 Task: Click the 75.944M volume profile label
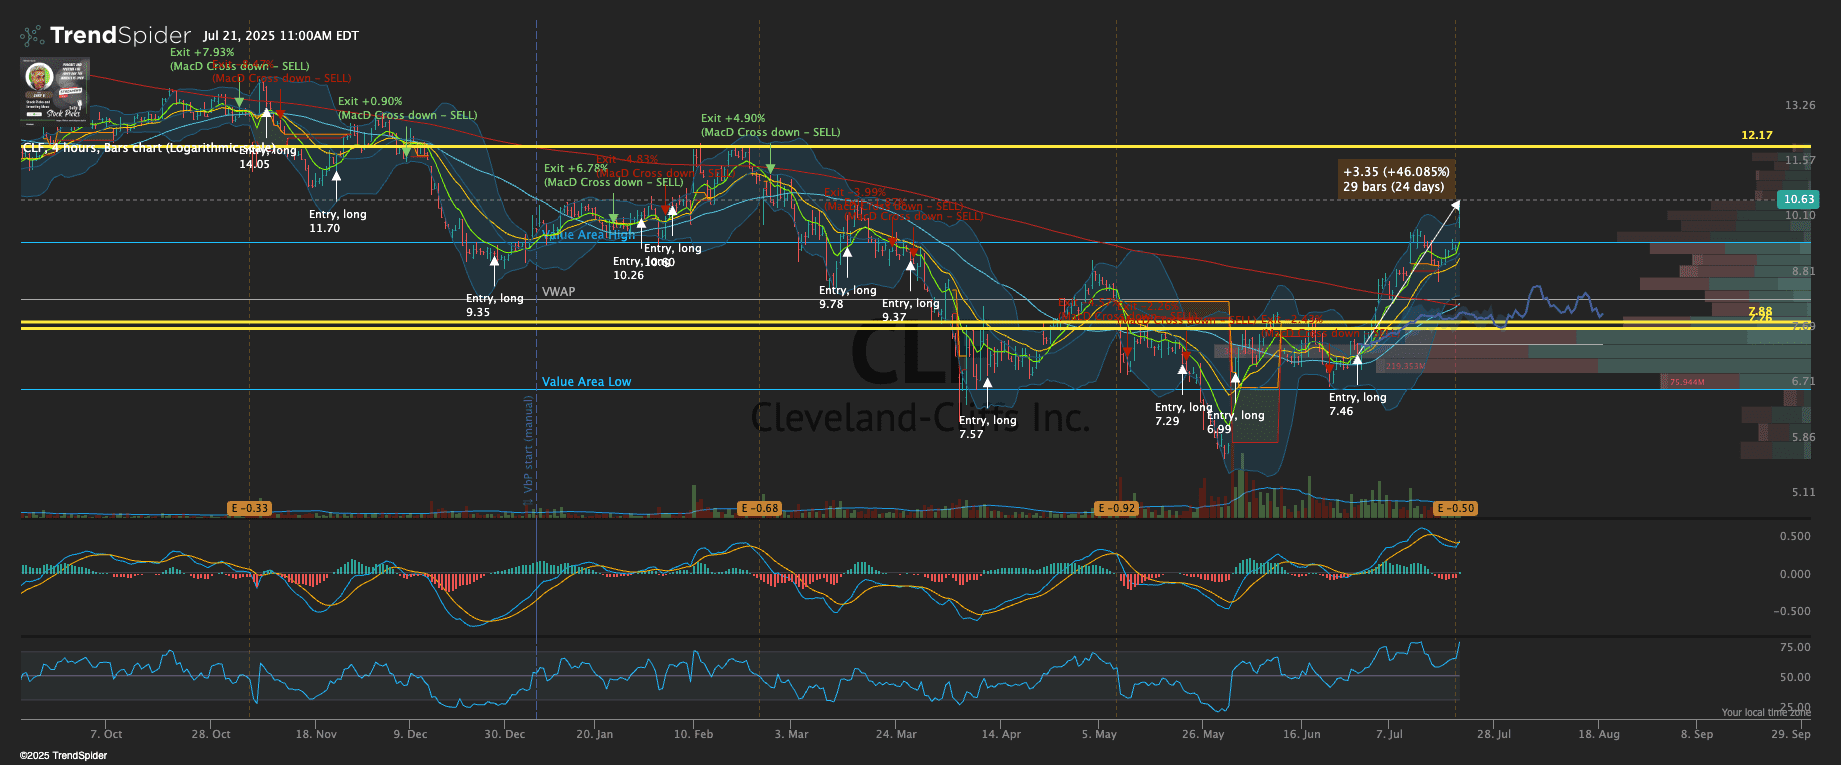tap(1687, 382)
